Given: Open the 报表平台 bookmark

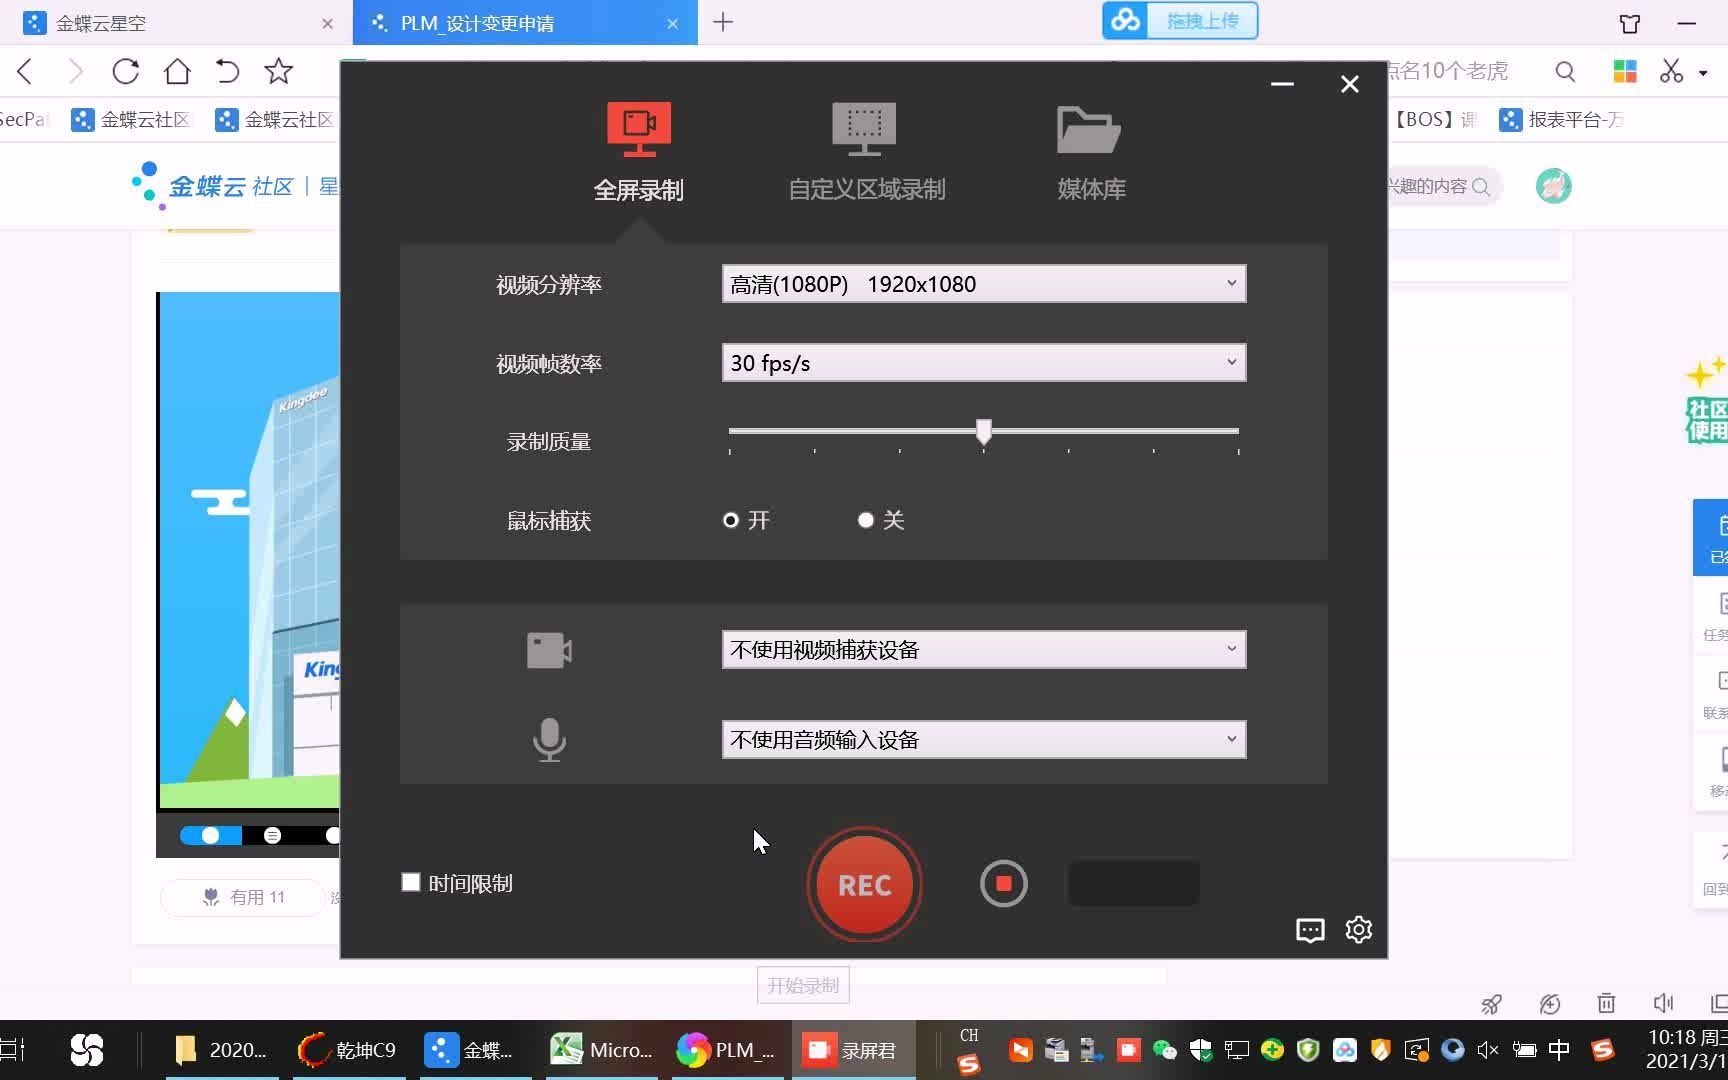Looking at the screenshot, I should coord(1562,120).
